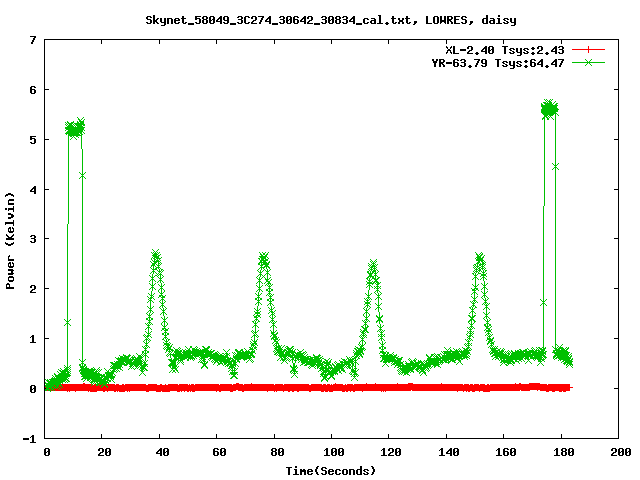This screenshot has width=640, height=480.
Task: Click the y-axis tick label 6
Action: (33, 90)
